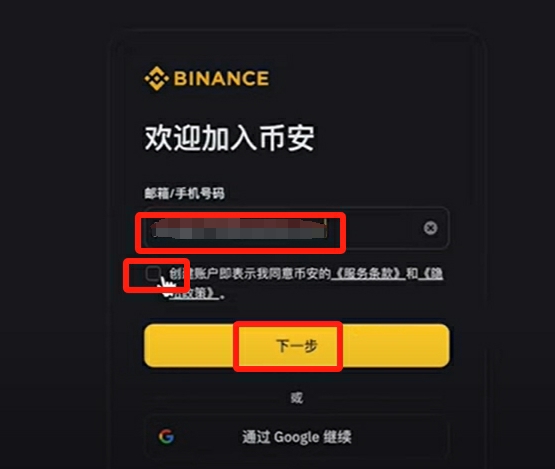The image size is (555, 469).
Task: Click the 欢迎加入币安 heading
Action: pyautogui.click(x=229, y=138)
